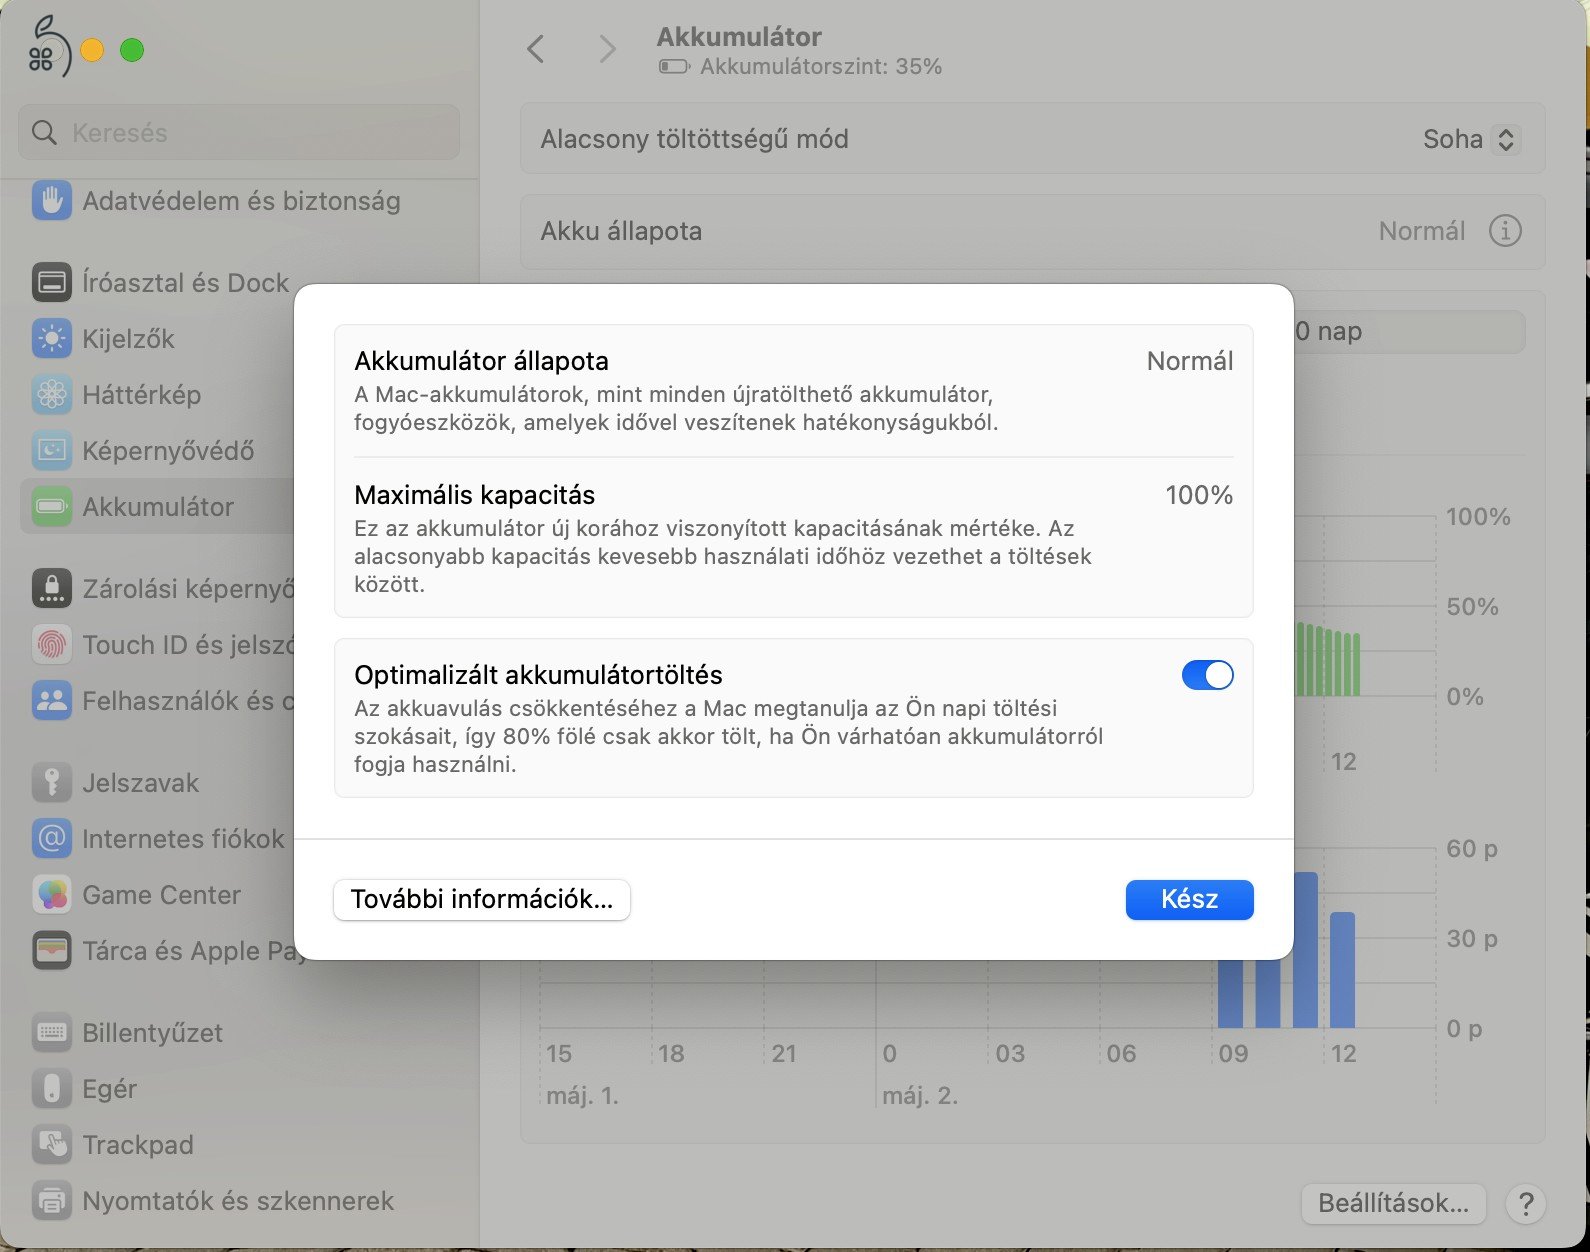Screen dimensions: 1590x1252
Task: Open the Alacsony töltöttségű mód Soha dropdown
Action: click(x=1472, y=139)
